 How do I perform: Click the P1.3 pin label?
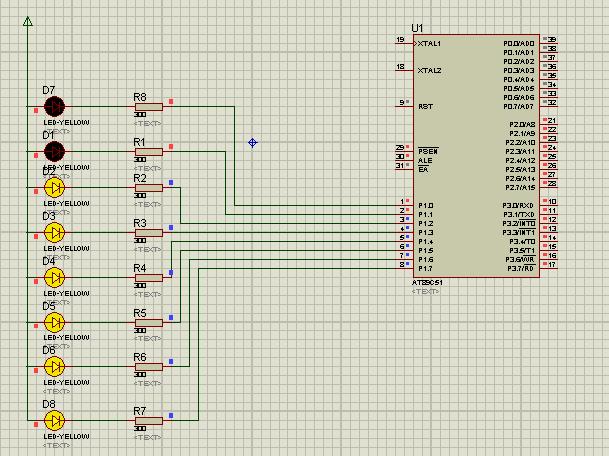[x=426, y=233]
